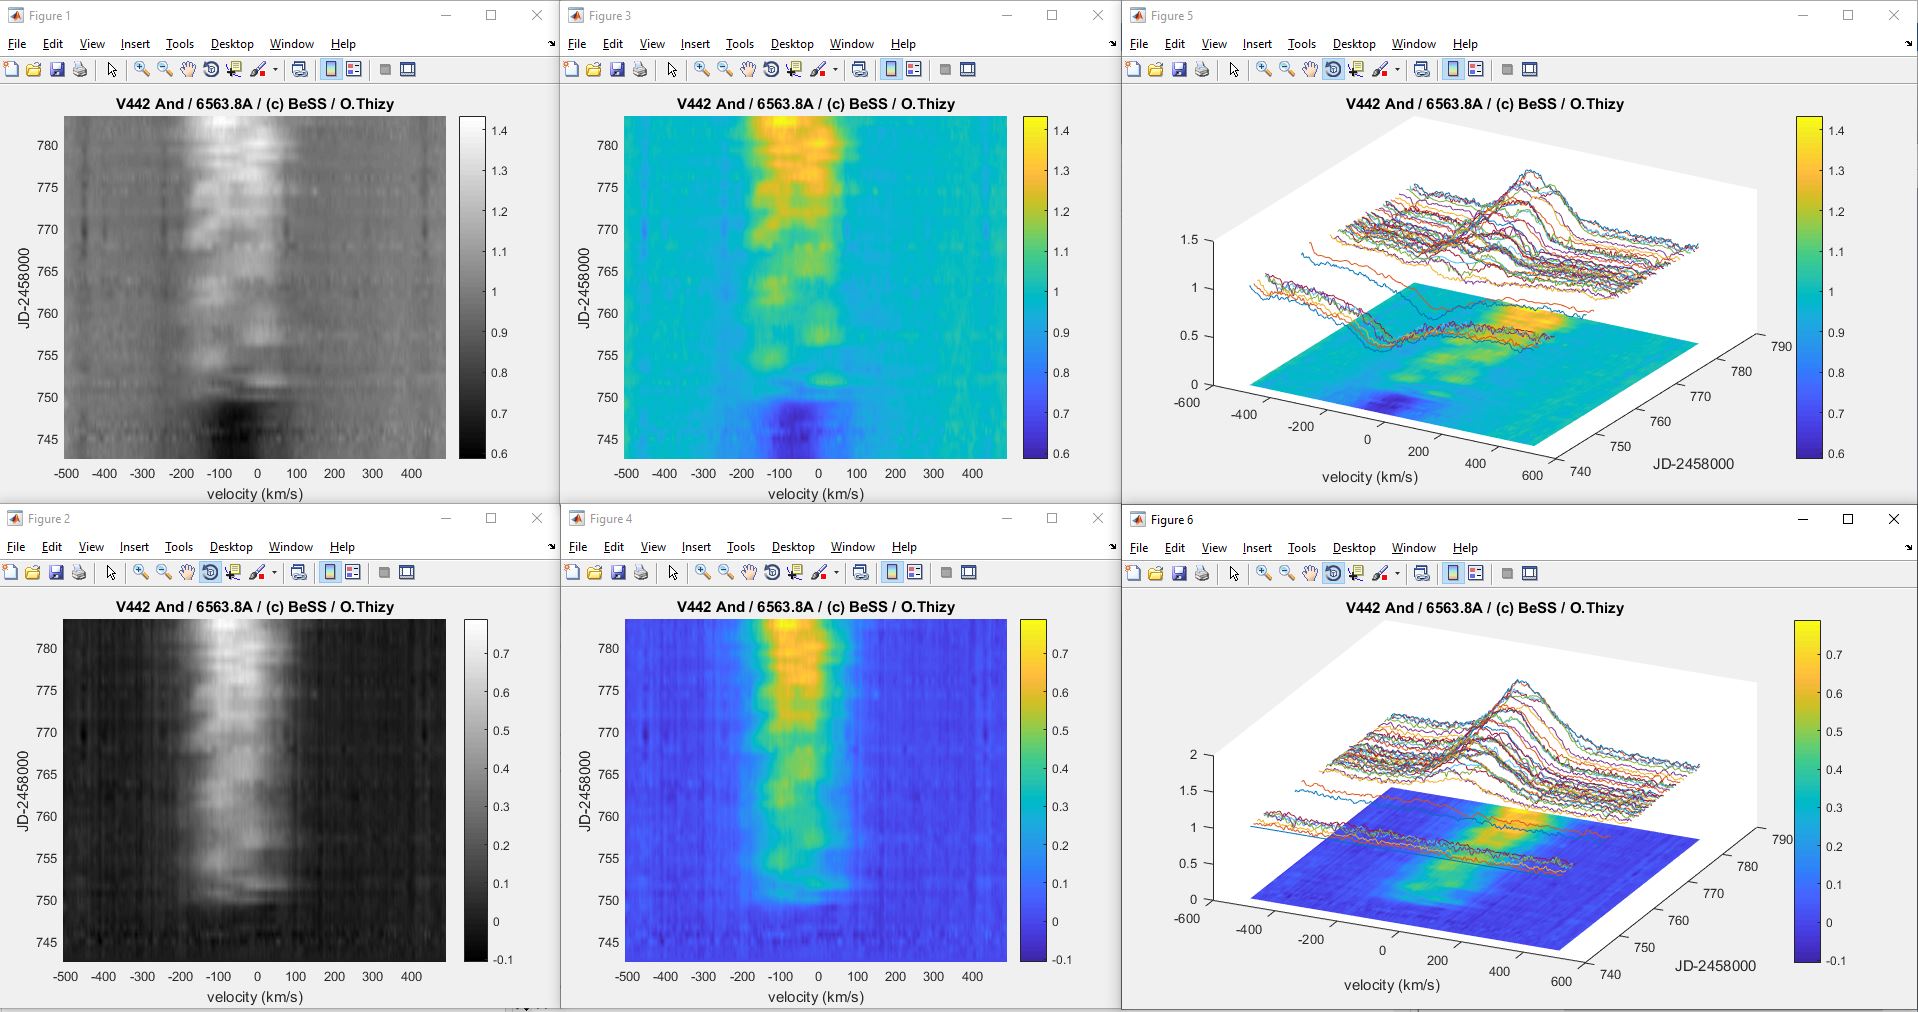
Task: Select Zoom Out tool in Figure 6
Action: point(1287,573)
